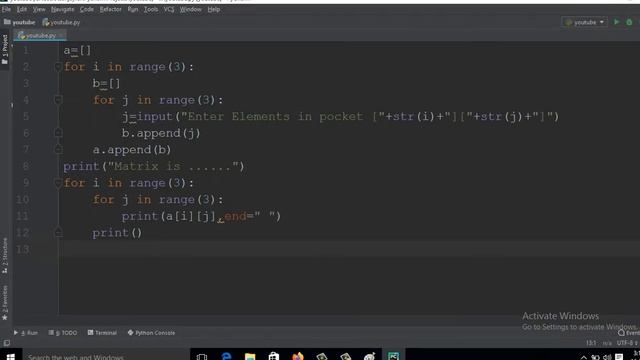Image resolution: width=640 pixels, height=360 pixels.
Task: Click the volume icon in system tray
Action: pos(607,358)
